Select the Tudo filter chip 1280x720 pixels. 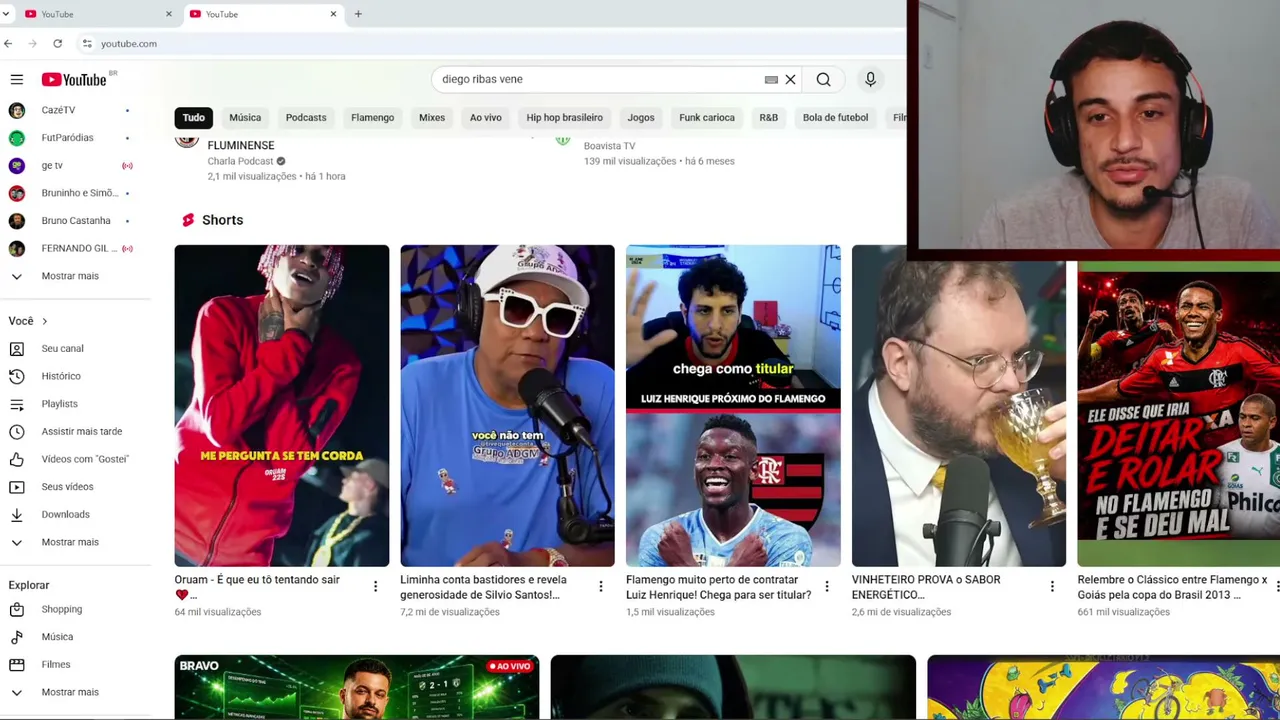(194, 118)
